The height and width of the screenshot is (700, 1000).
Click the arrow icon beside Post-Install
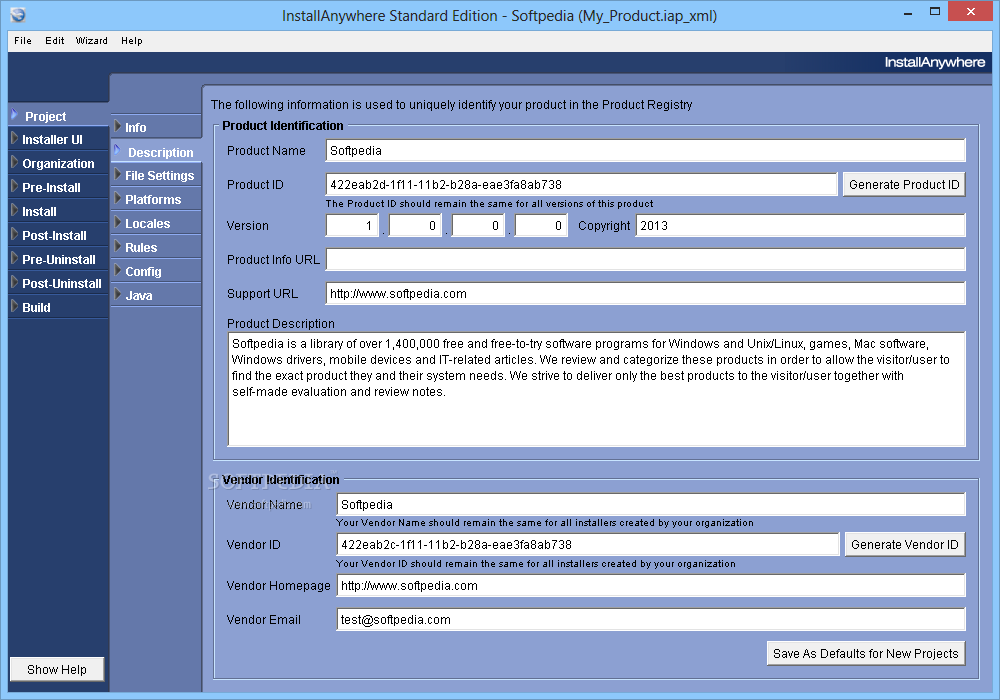[x=15, y=234]
